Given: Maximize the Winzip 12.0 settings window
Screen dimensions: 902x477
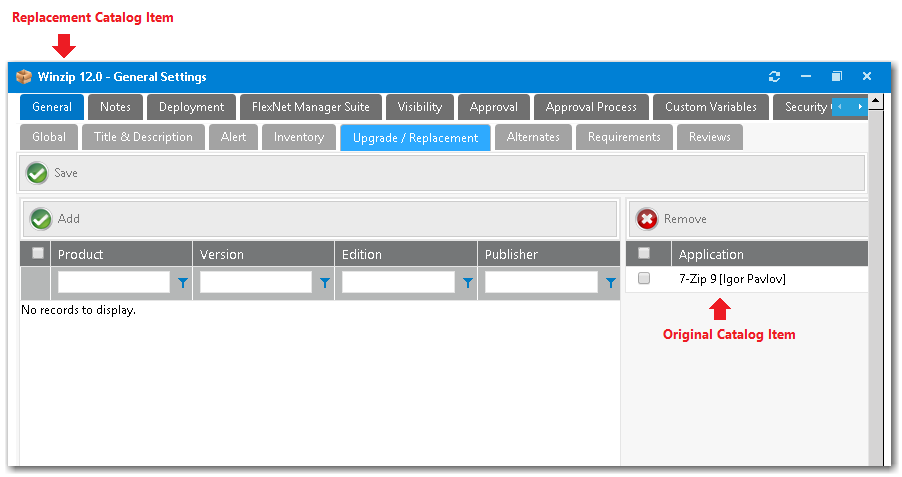Looking at the screenshot, I should click(x=836, y=77).
